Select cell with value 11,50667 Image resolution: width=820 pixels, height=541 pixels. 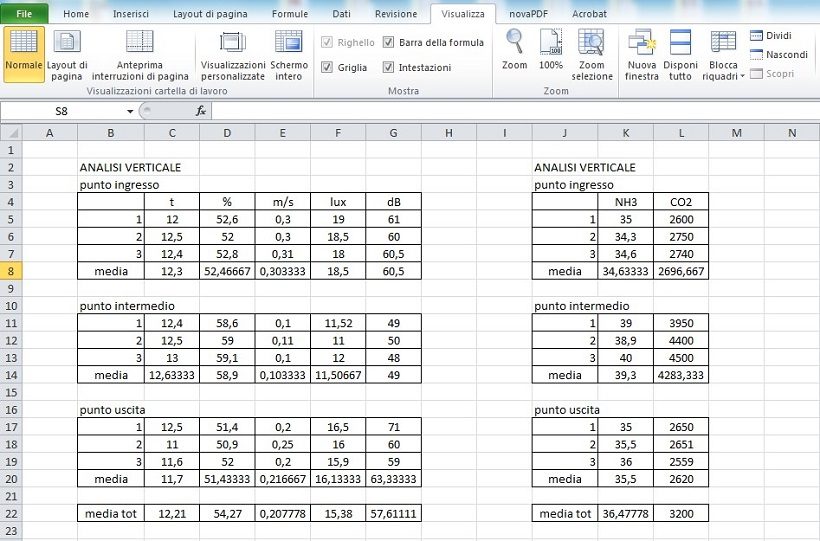[x=338, y=375]
